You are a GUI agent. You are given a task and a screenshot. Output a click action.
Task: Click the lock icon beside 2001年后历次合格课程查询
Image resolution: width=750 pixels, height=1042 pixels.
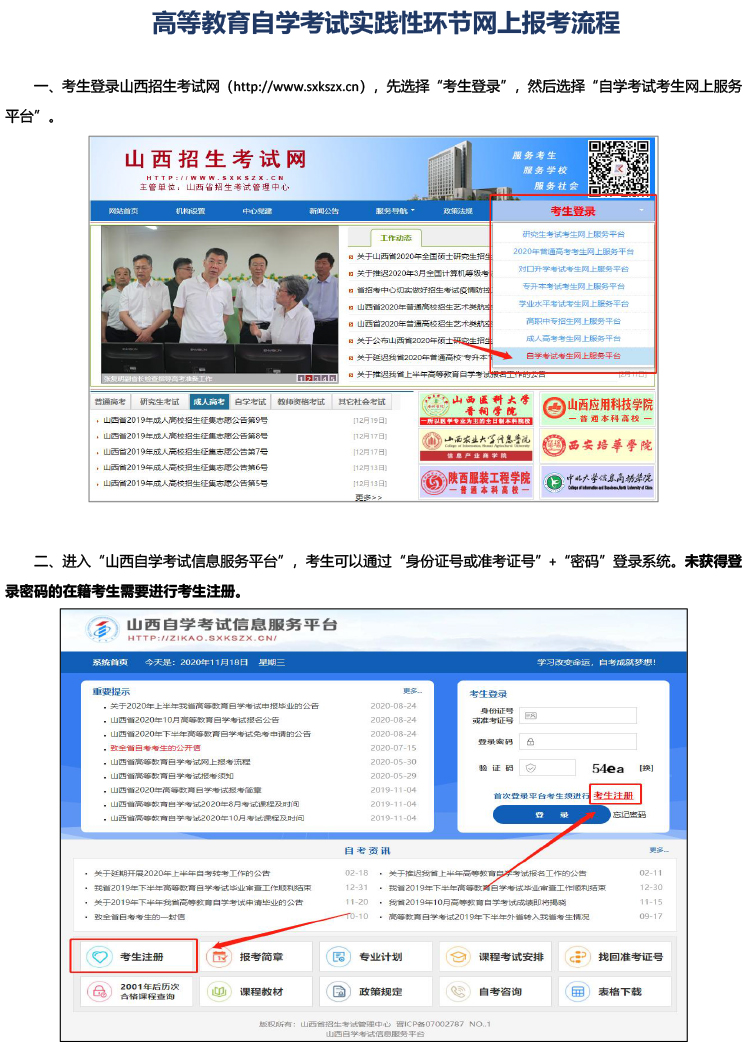100,991
